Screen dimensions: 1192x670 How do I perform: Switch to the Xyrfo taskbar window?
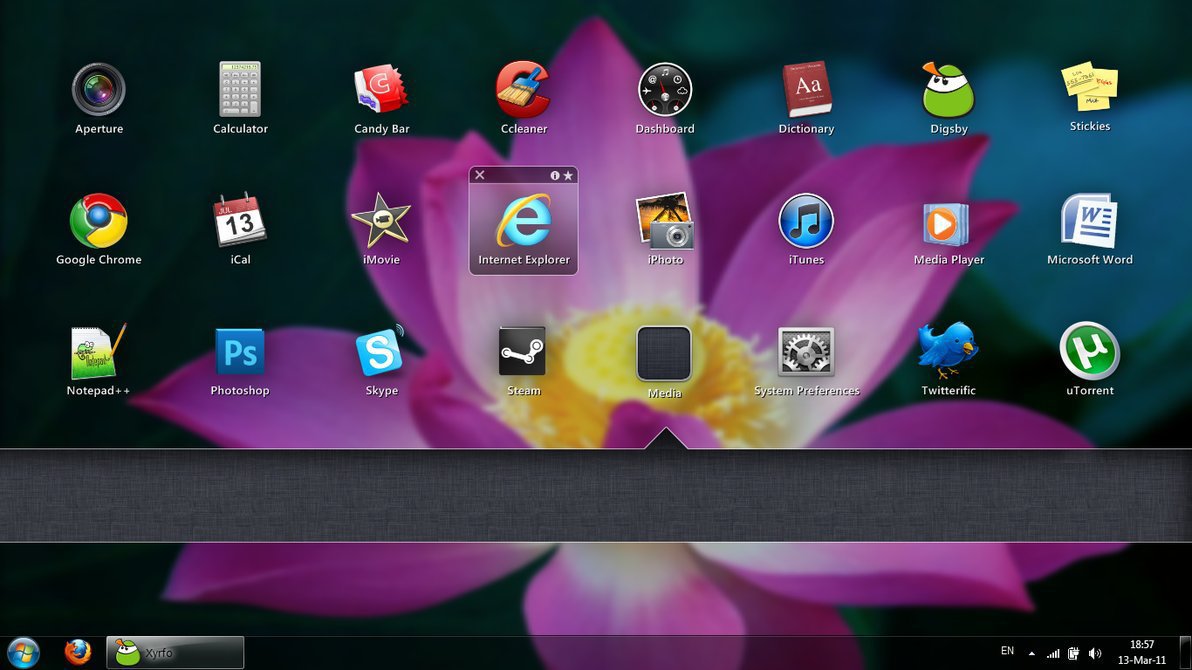pyautogui.click(x=175, y=653)
